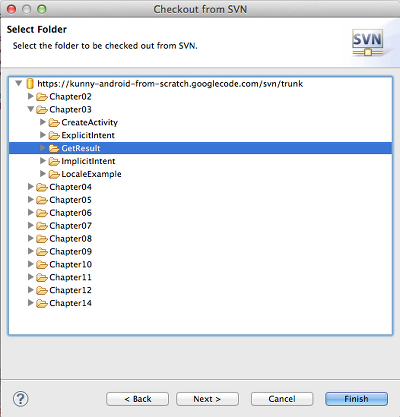400x417 pixels.
Task: Click the green zoom window button
Action: coord(42,9)
